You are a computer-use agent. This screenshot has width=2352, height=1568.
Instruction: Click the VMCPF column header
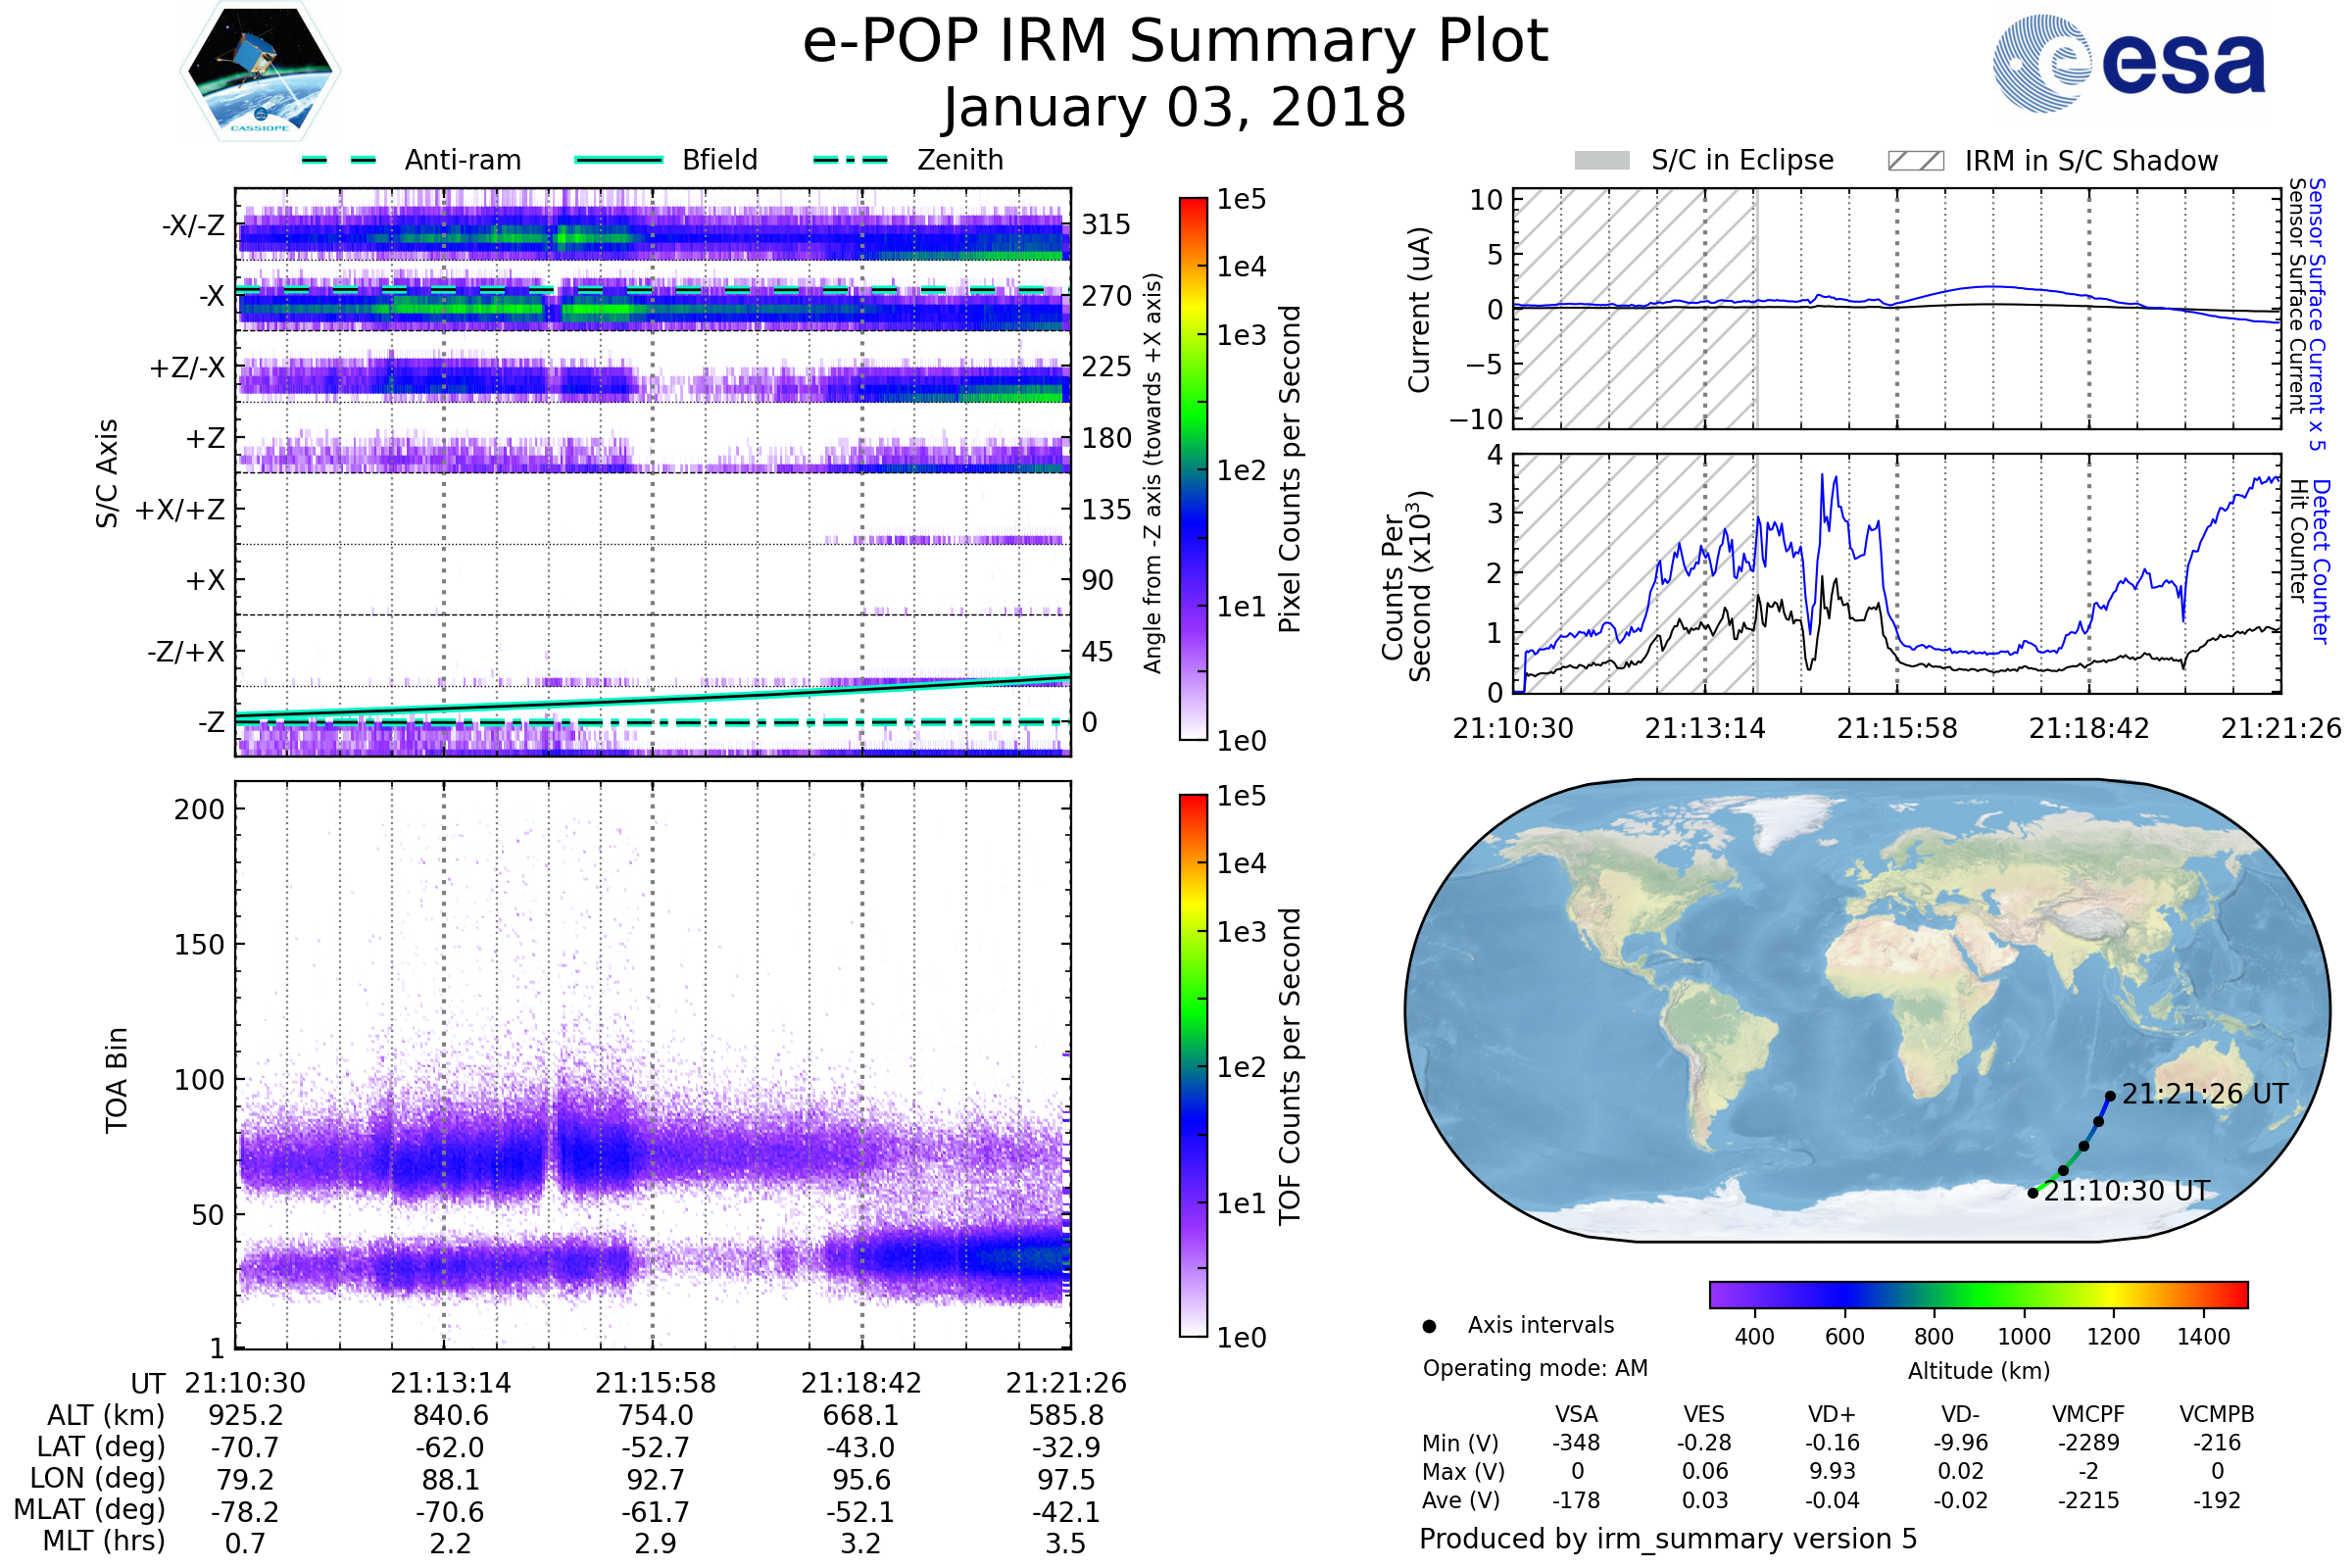[x=2088, y=1414]
